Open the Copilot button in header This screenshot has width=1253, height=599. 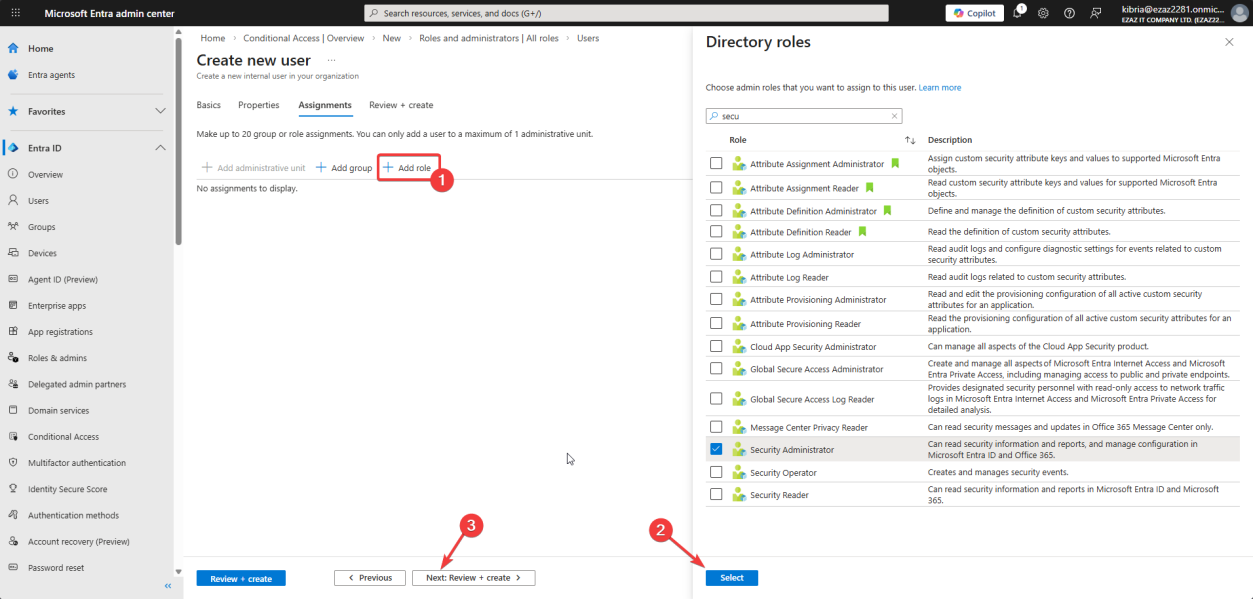click(975, 13)
